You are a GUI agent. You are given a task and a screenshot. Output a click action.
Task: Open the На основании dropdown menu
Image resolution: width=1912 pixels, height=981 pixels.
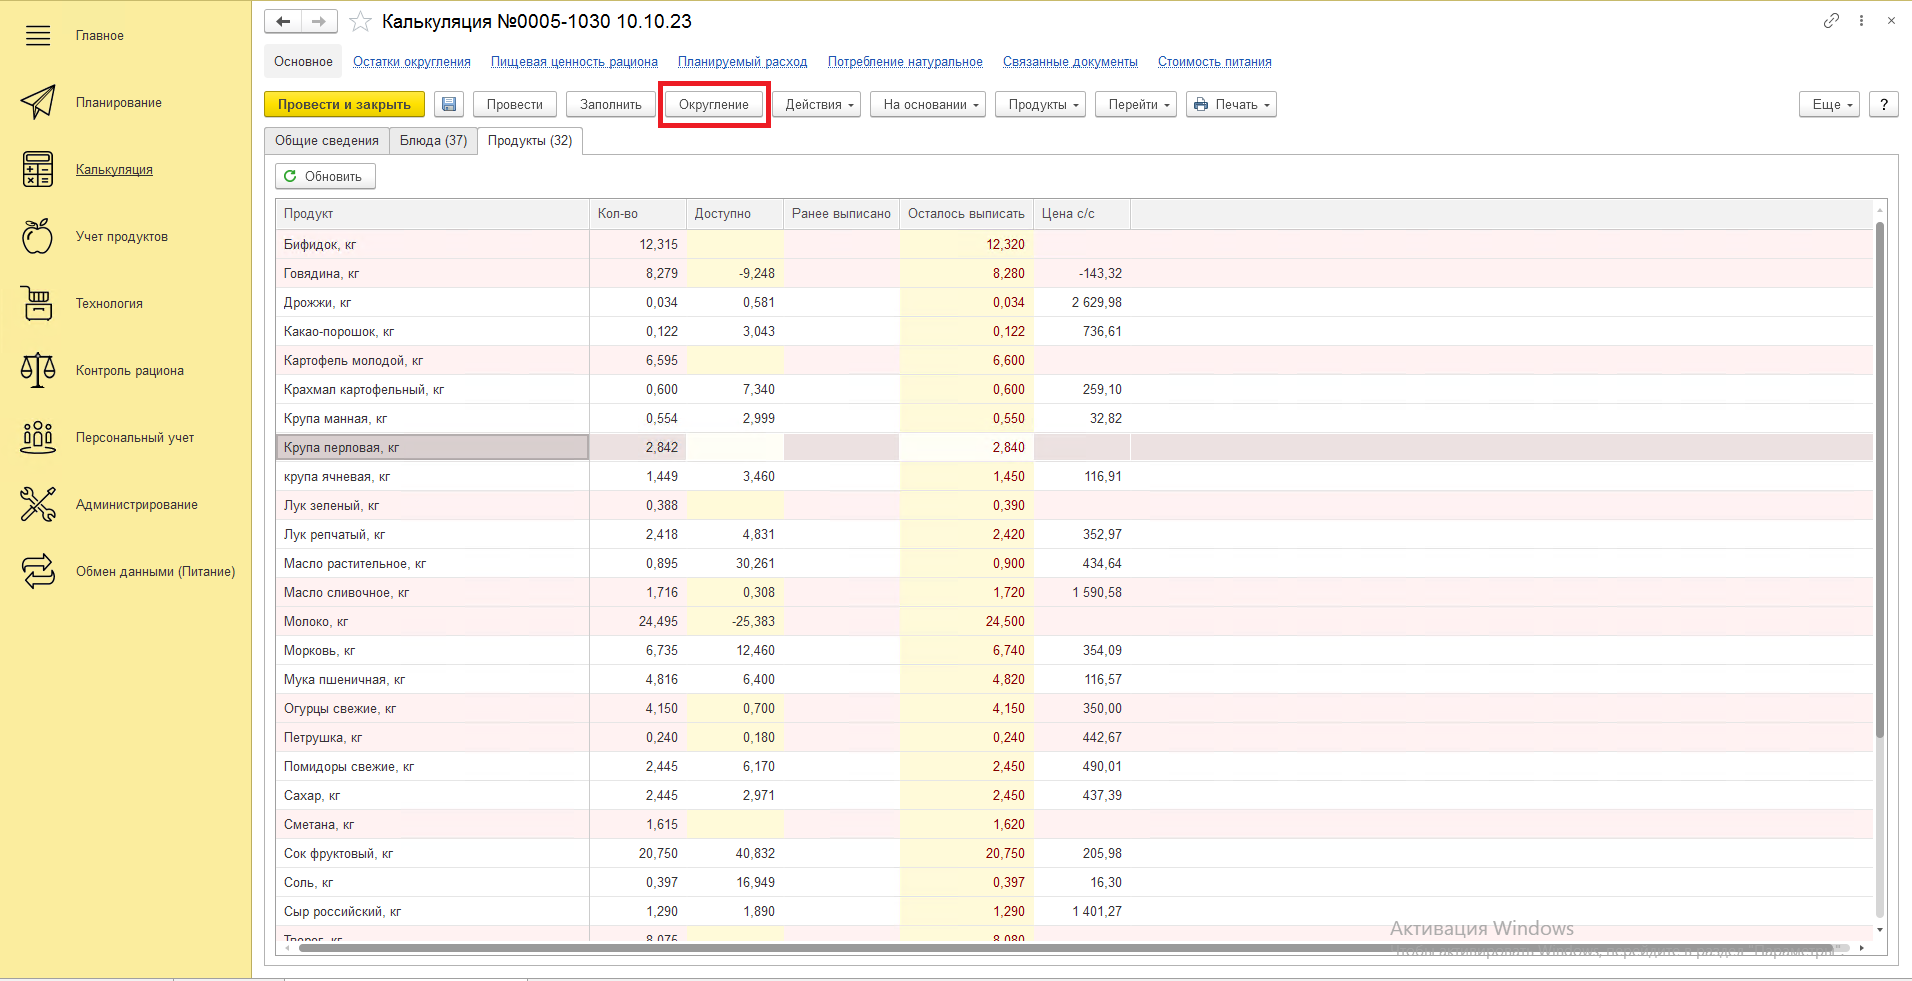click(x=929, y=104)
